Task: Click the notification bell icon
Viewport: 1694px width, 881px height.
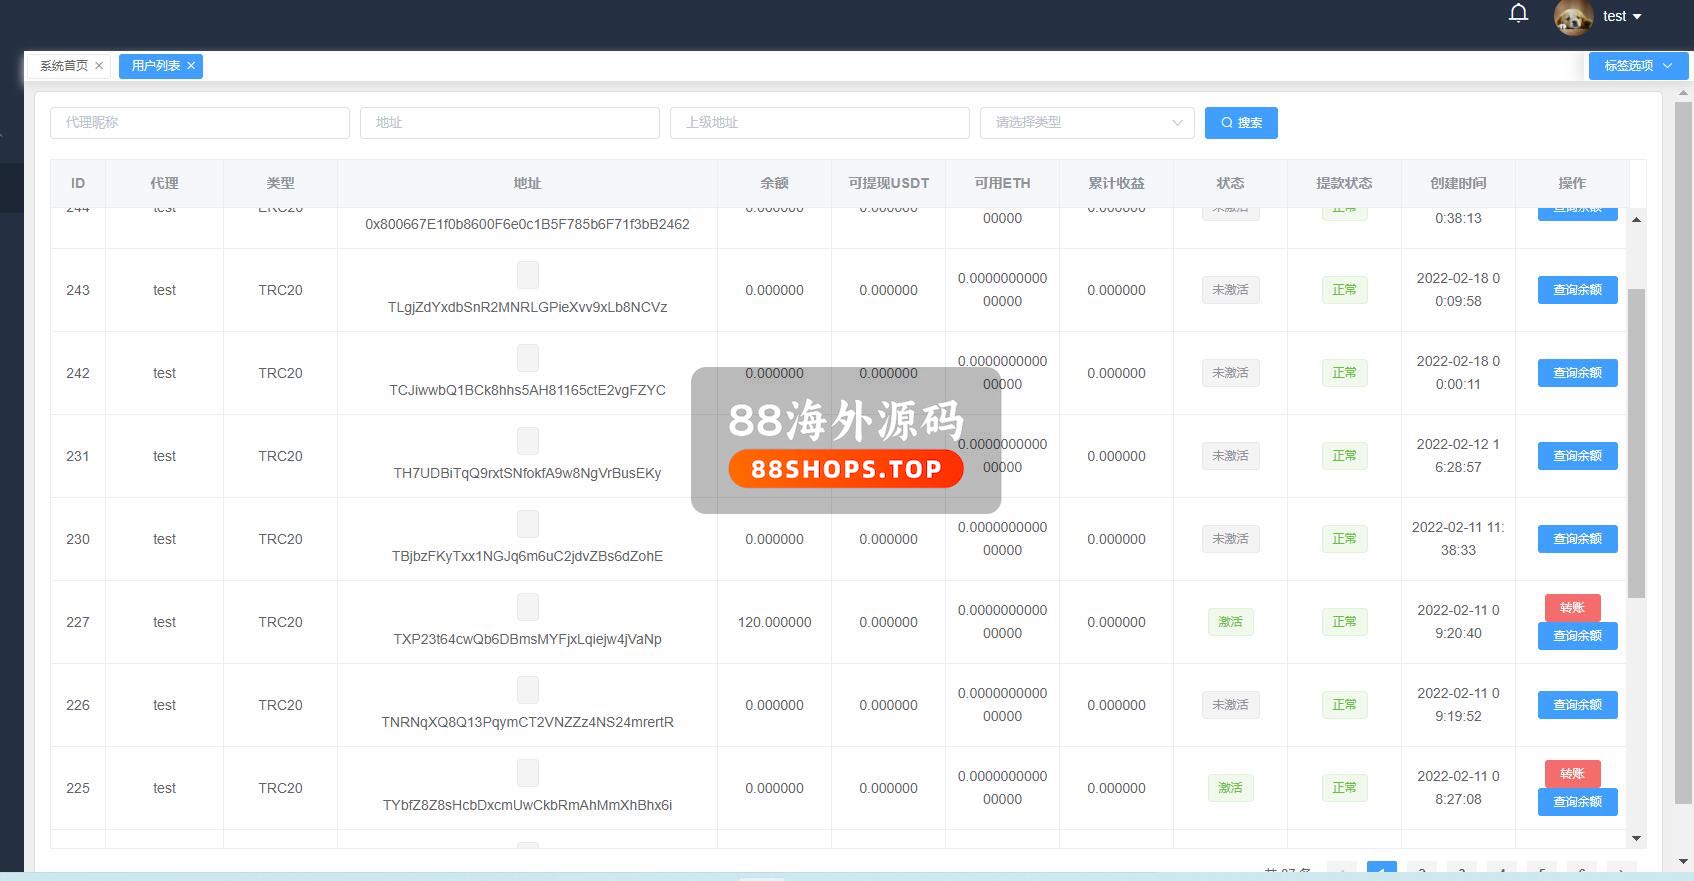Action: [1518, 14]
